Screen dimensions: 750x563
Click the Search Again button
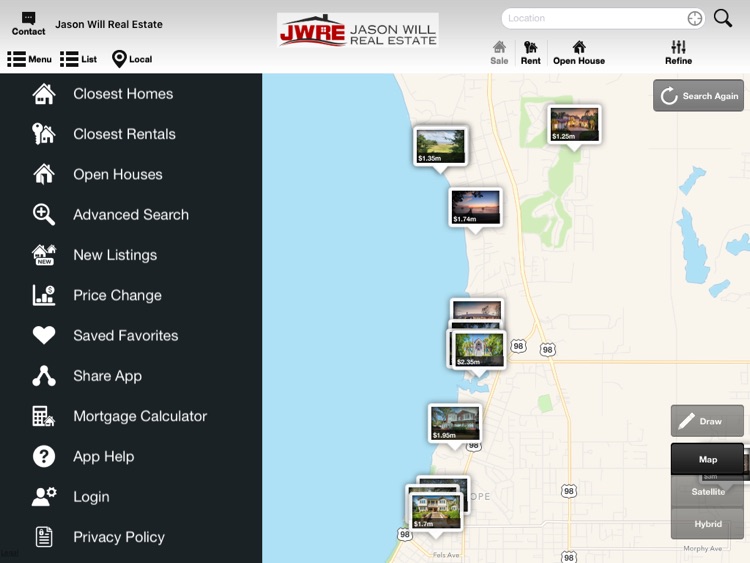tap(698, 96)
